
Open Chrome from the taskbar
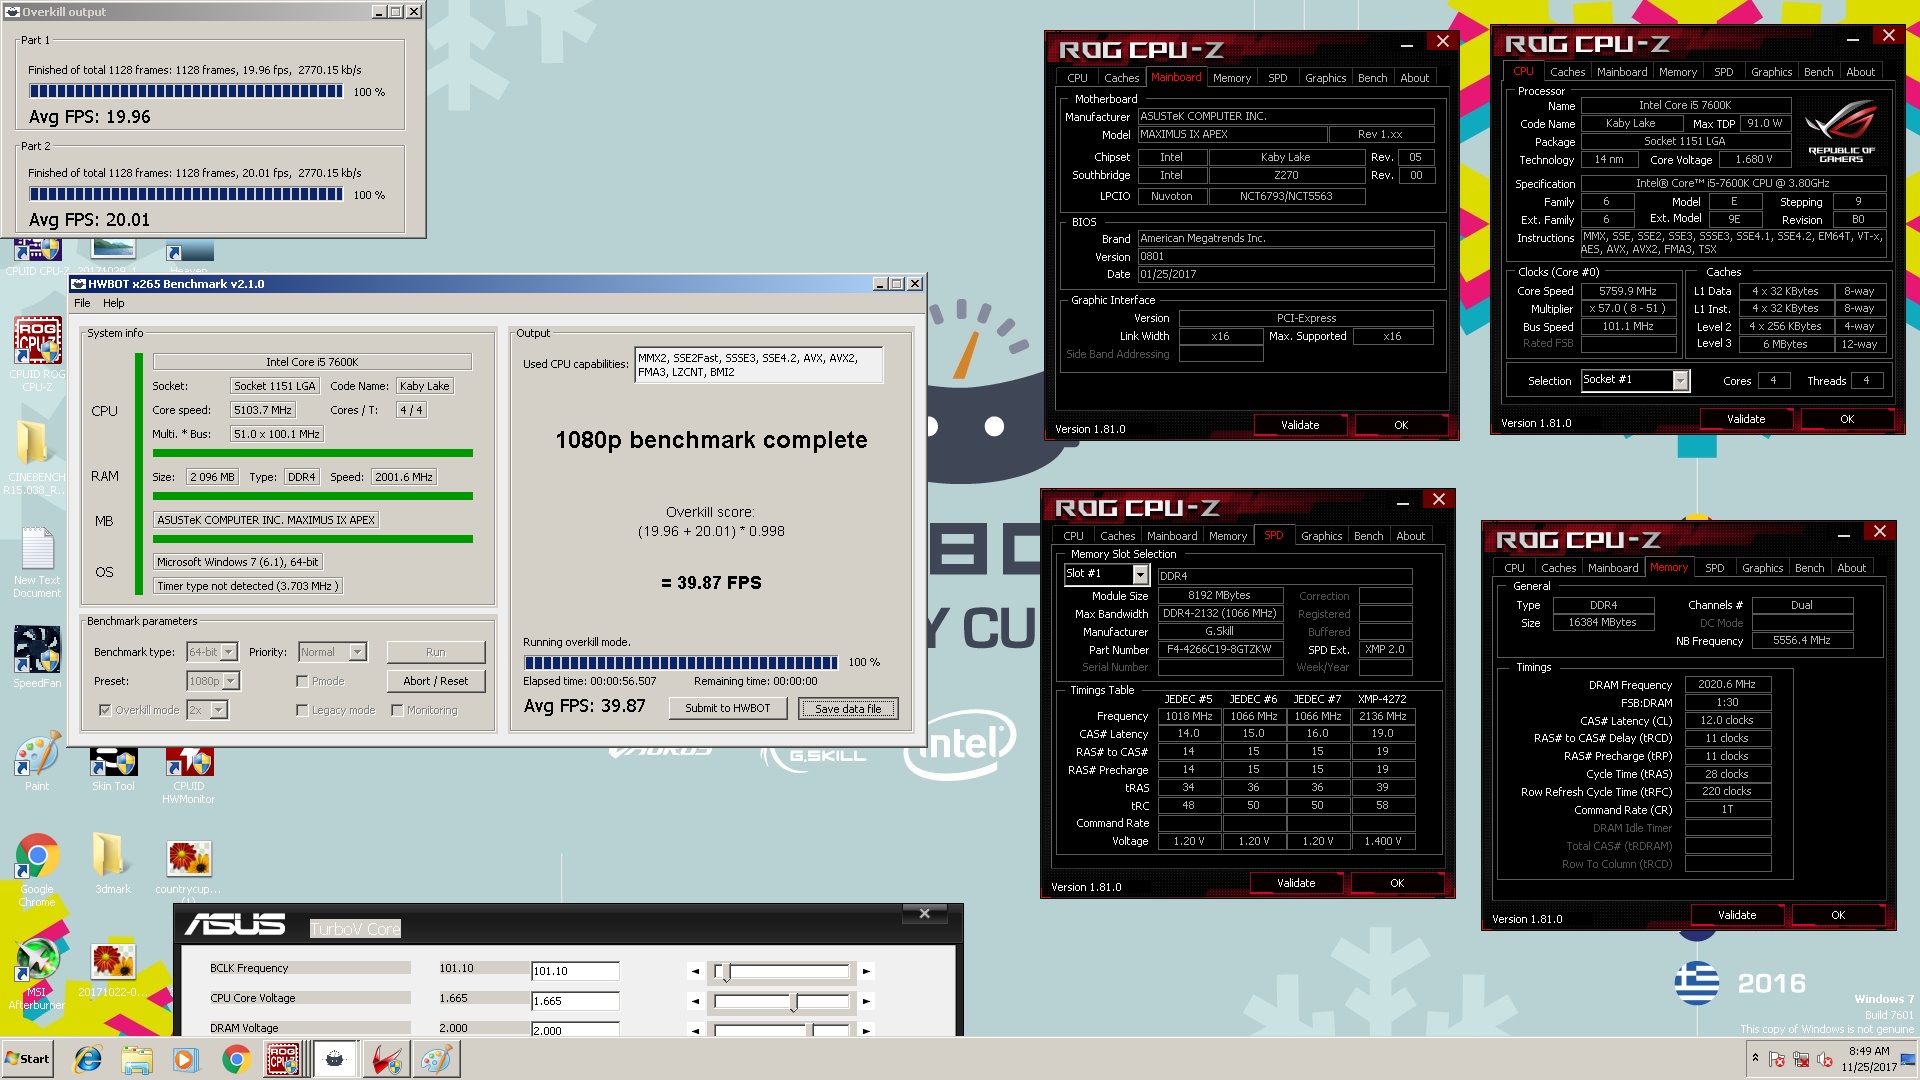(x=236, y=1059)
